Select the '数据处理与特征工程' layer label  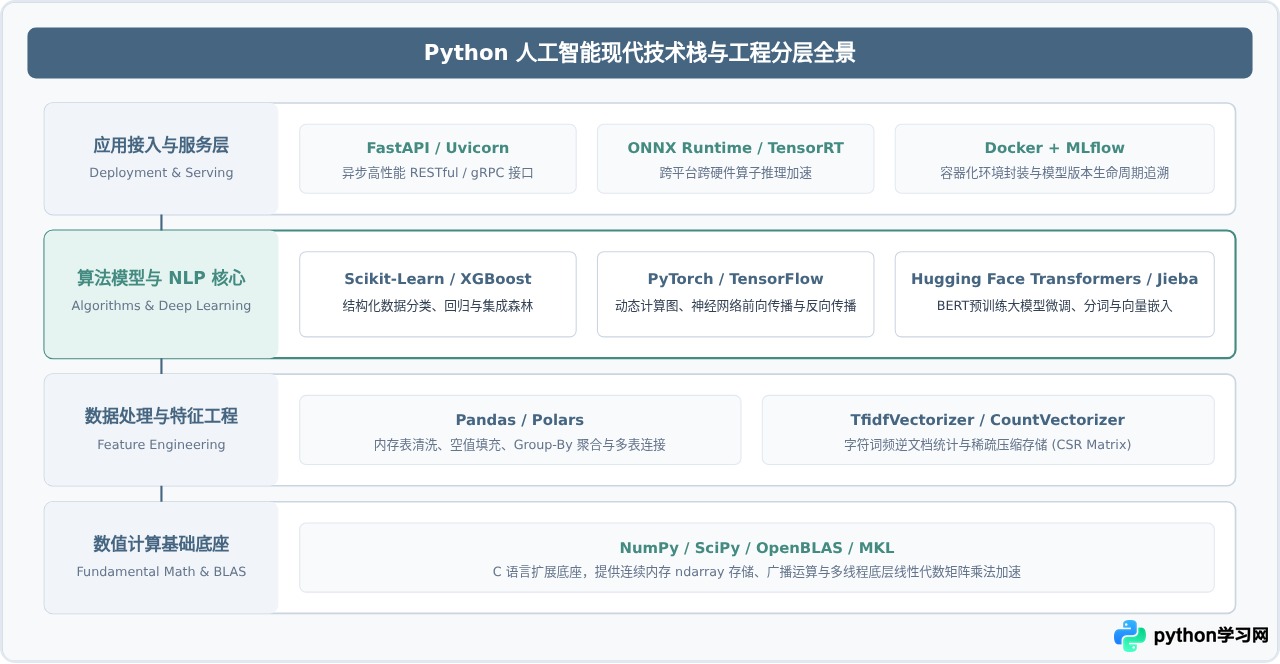click(x=161, y=416)
